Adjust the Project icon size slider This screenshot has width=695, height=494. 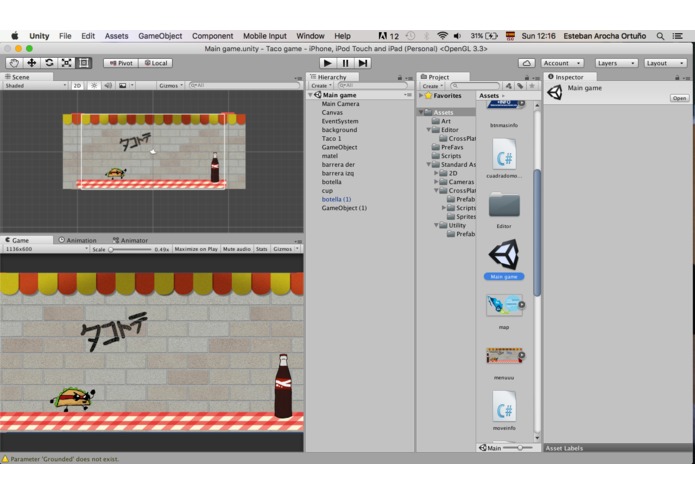point(519,448)
